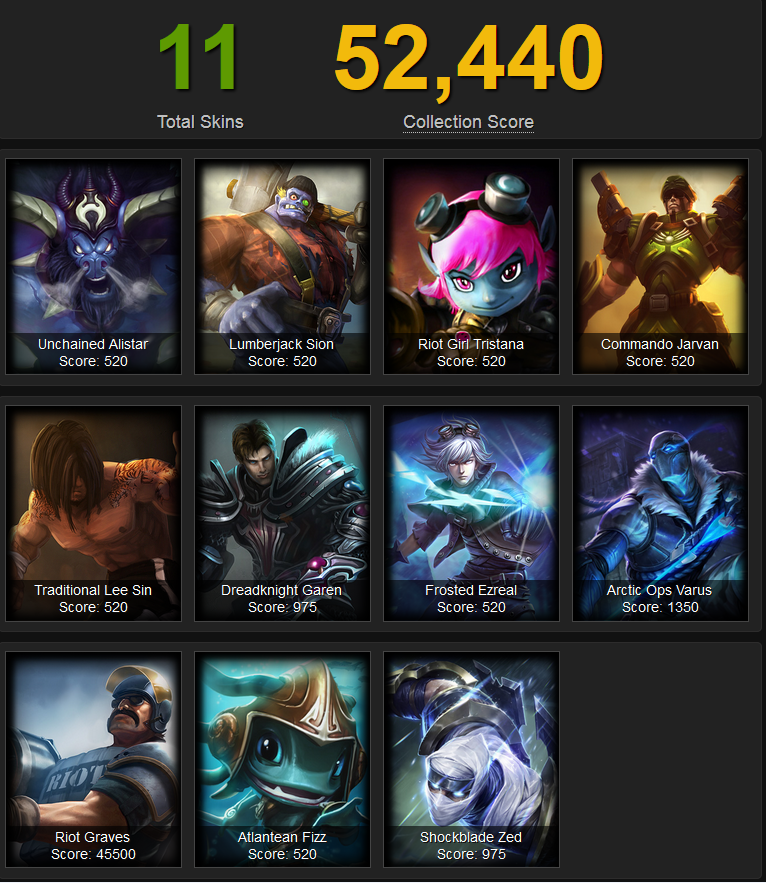Image resolution: width=766 pixels, height=883 pixels.
Task: Open the Unchained Alistar skin card
Action: pos(93,266)
